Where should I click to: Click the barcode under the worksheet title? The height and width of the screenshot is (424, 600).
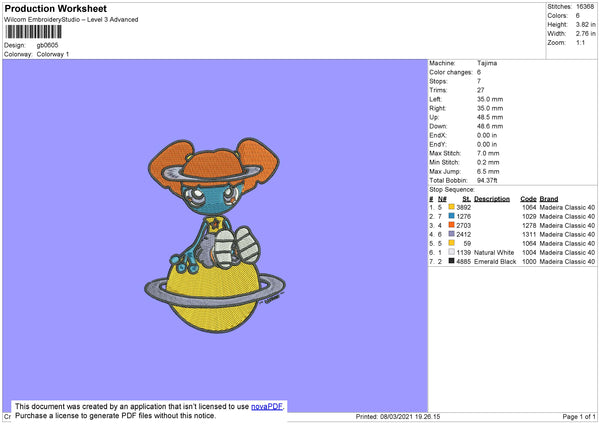tap(34, 32)
